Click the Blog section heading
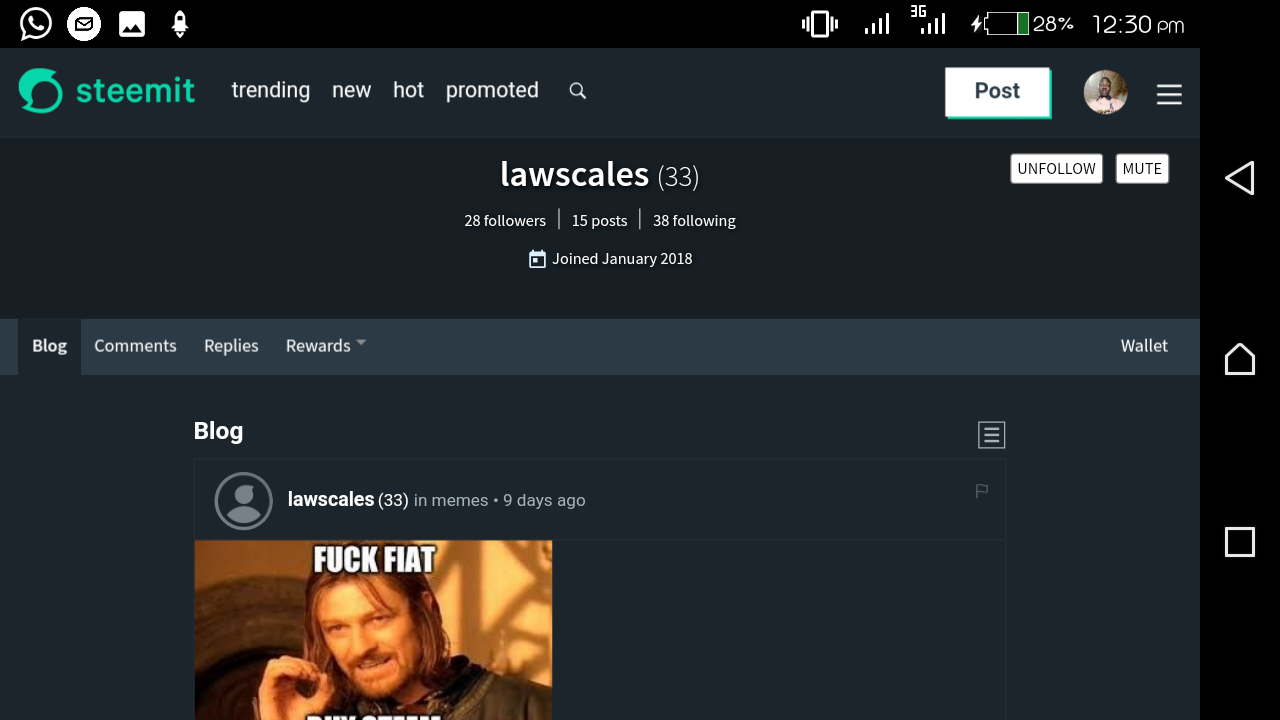Viewport: 1280px width, 720px height. click(218, 431)
